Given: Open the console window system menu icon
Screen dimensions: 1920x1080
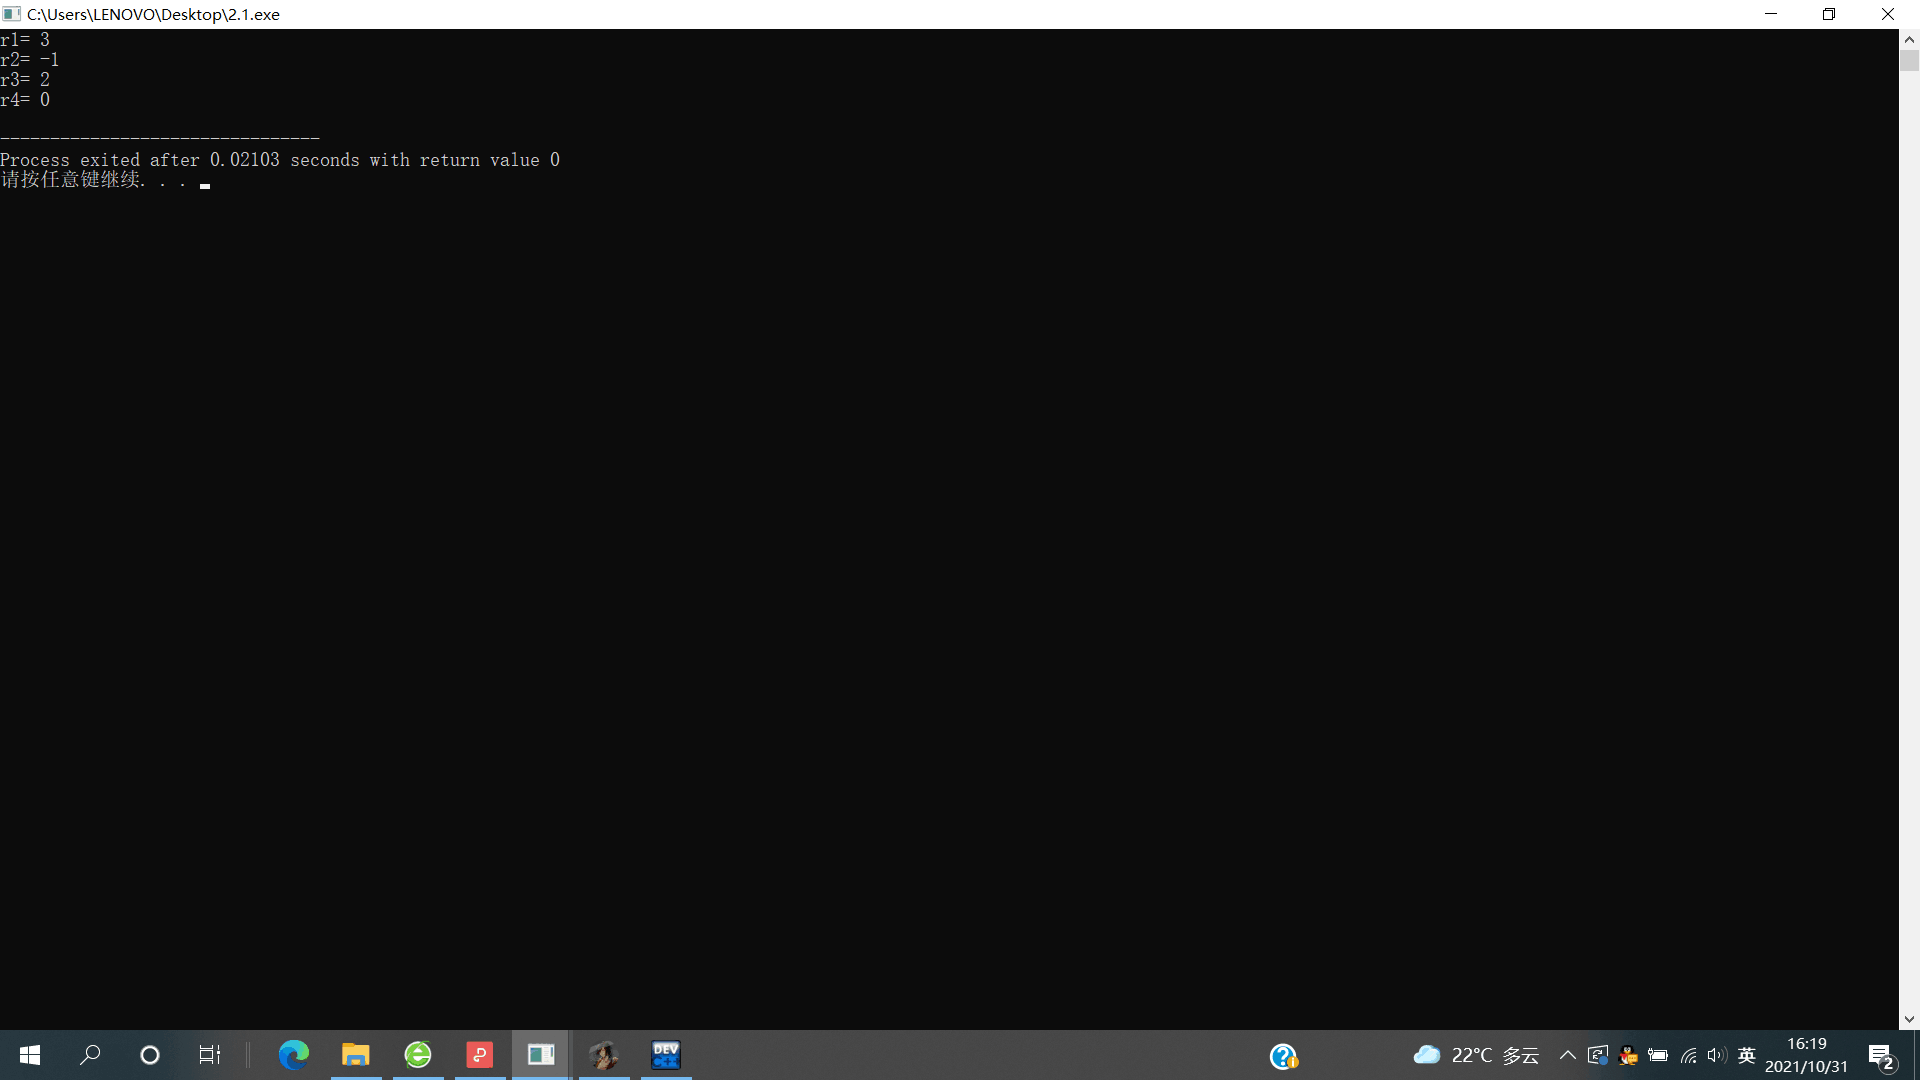Looking at the screenshot, I should (x=12, y=14).
